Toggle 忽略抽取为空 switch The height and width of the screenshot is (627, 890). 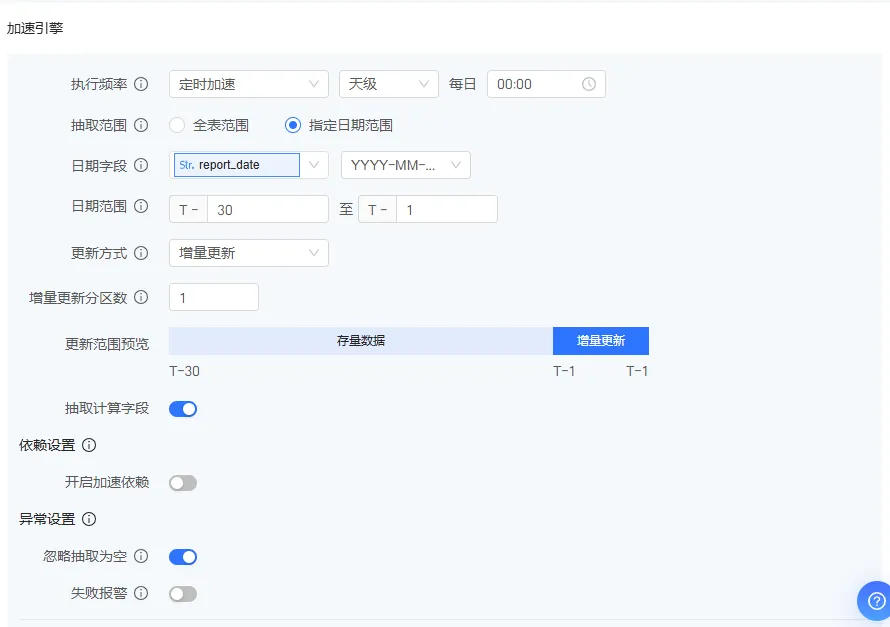coord(183,557)
